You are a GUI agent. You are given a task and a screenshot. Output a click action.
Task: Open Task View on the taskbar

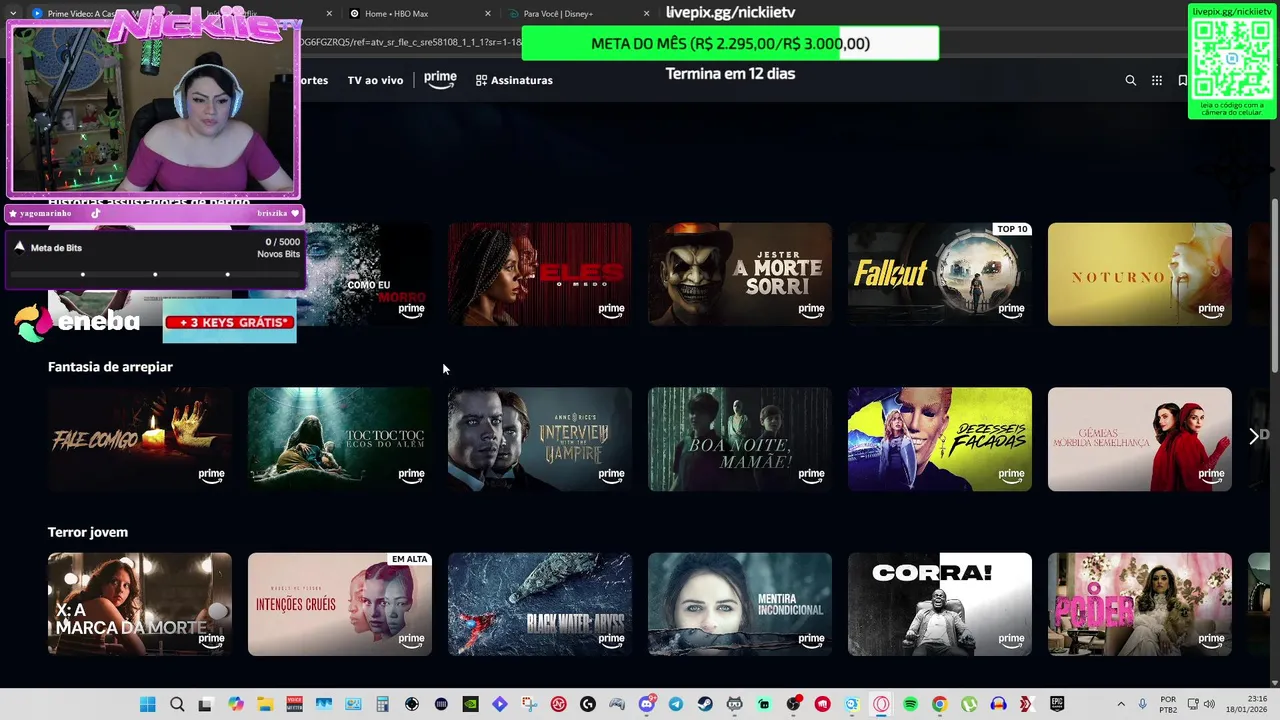coord(205,704)
